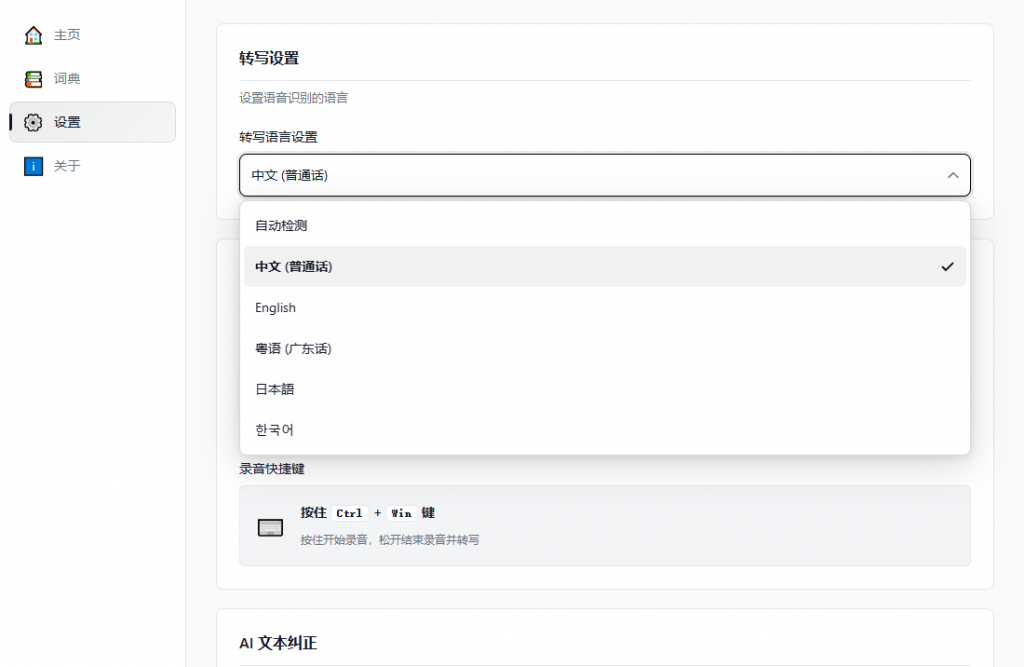The width and height of the screenshot is (1024, 667).
Task: Click the 按住开始录音 hint text
Action: (x=389, y=540)
